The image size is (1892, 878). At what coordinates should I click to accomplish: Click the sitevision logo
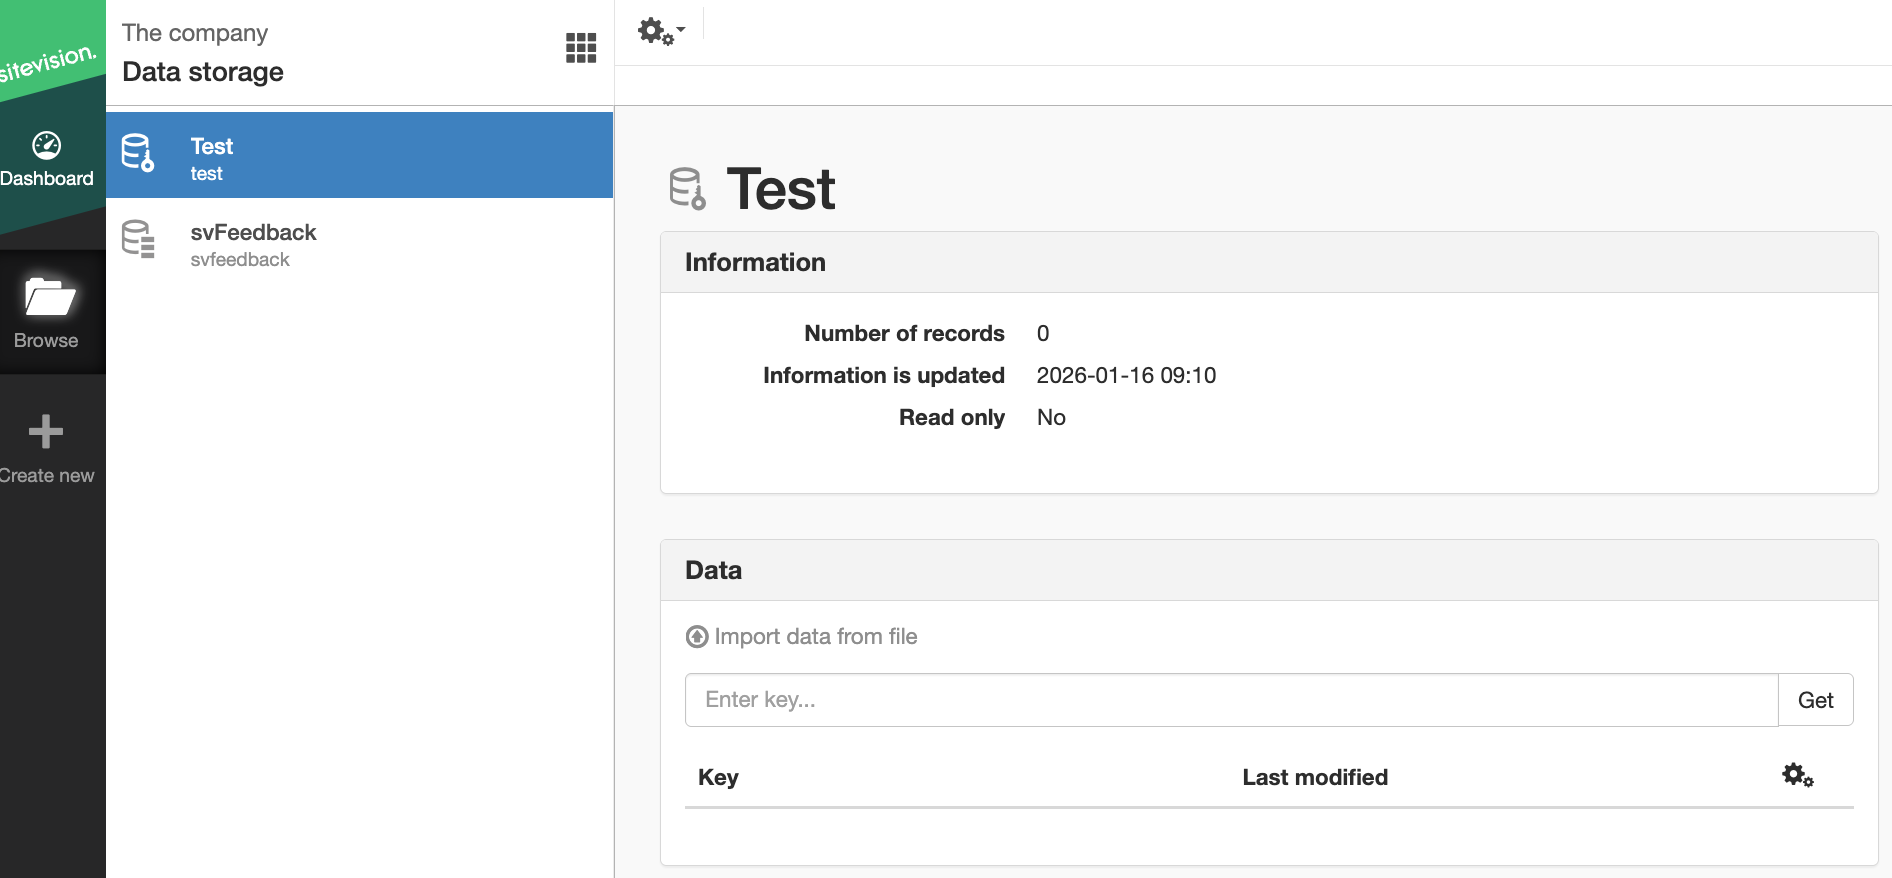click(48, 63)
